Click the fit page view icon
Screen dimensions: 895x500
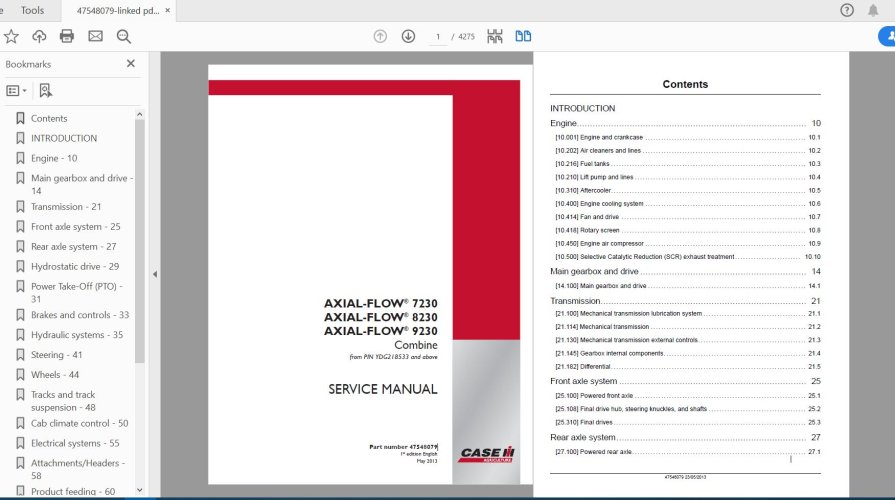coord(495,37)
